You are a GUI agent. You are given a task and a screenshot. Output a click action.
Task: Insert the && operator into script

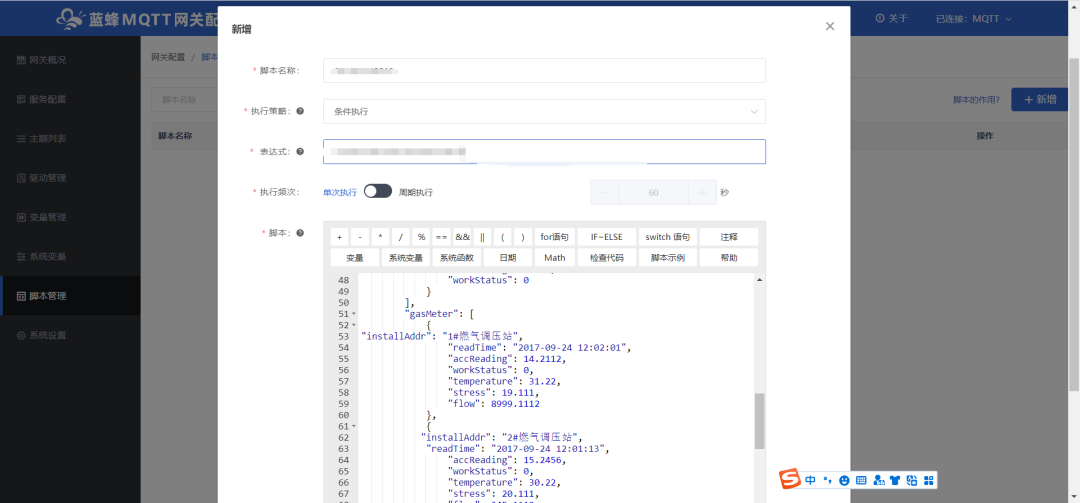pos(462,237)
